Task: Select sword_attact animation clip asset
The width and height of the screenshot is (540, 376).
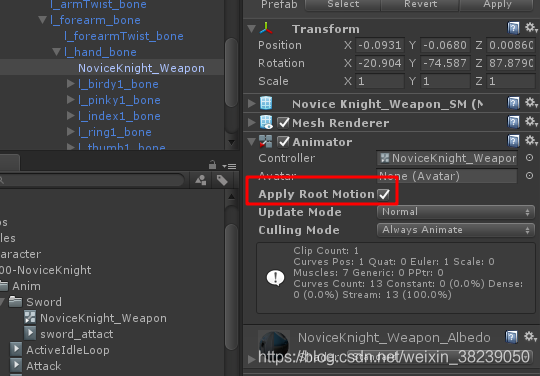Action: (69, 334)
